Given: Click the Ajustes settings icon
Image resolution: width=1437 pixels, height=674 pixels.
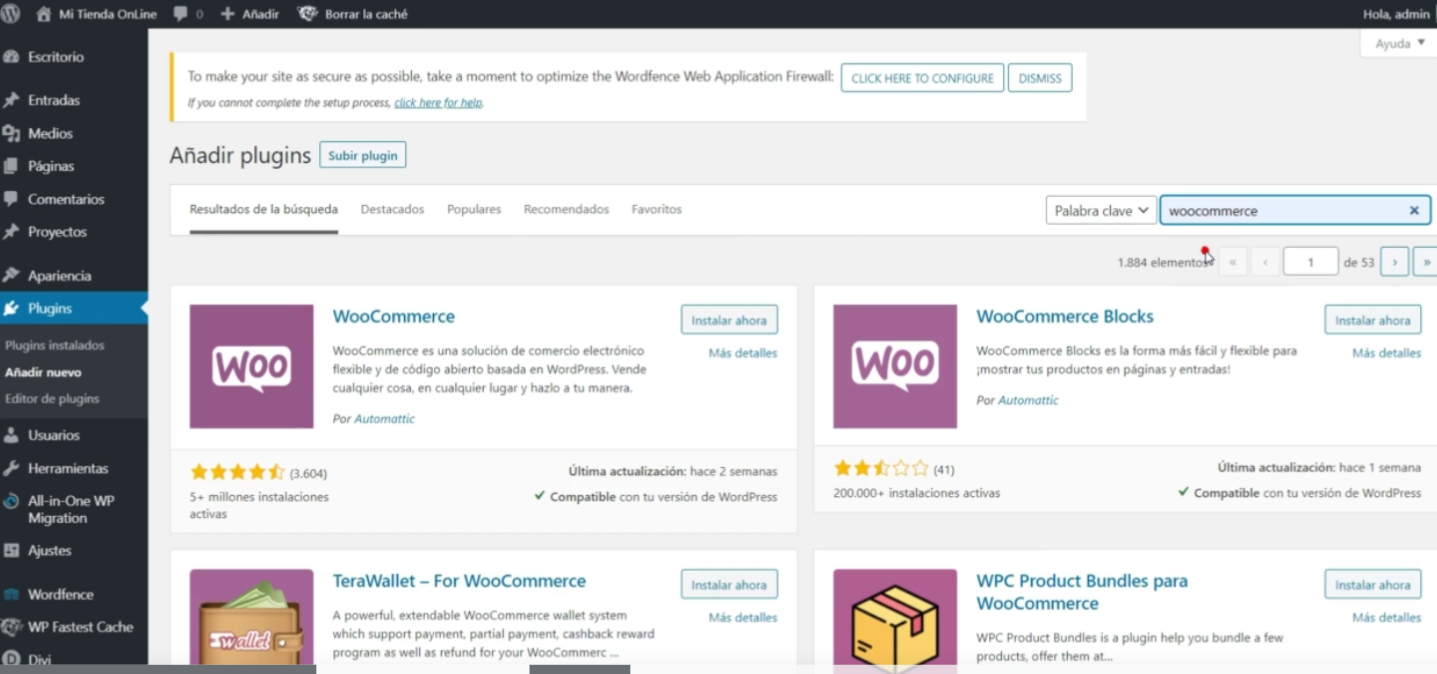Looking at the screenshot, I should tap(12, 550).
